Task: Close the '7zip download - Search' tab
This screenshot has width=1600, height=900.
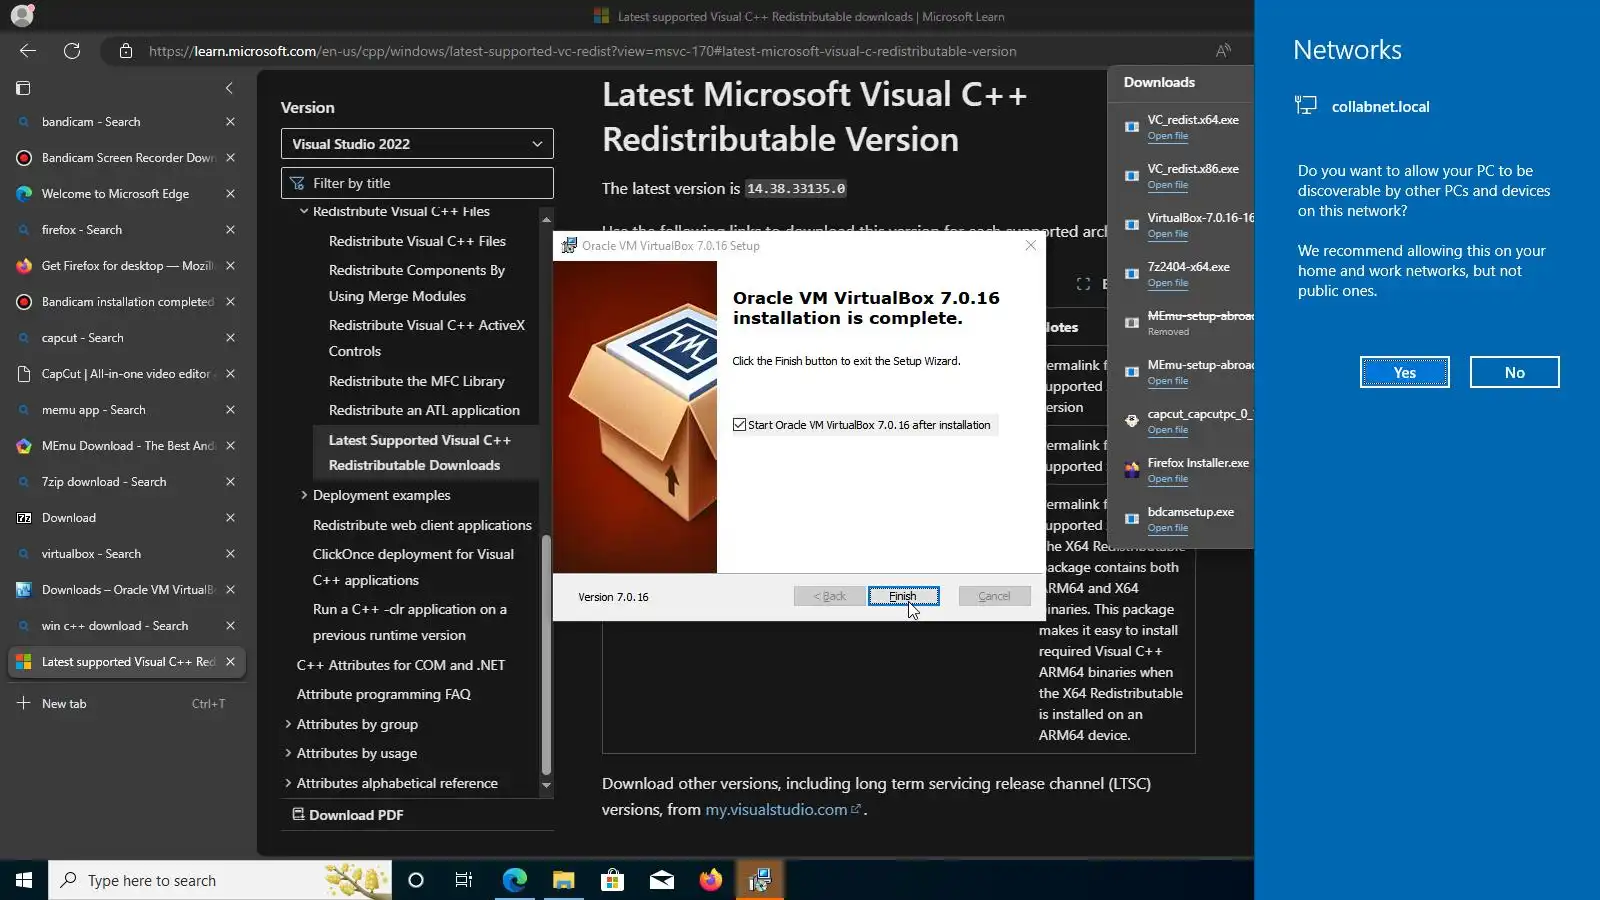Action: pos(230,482)
